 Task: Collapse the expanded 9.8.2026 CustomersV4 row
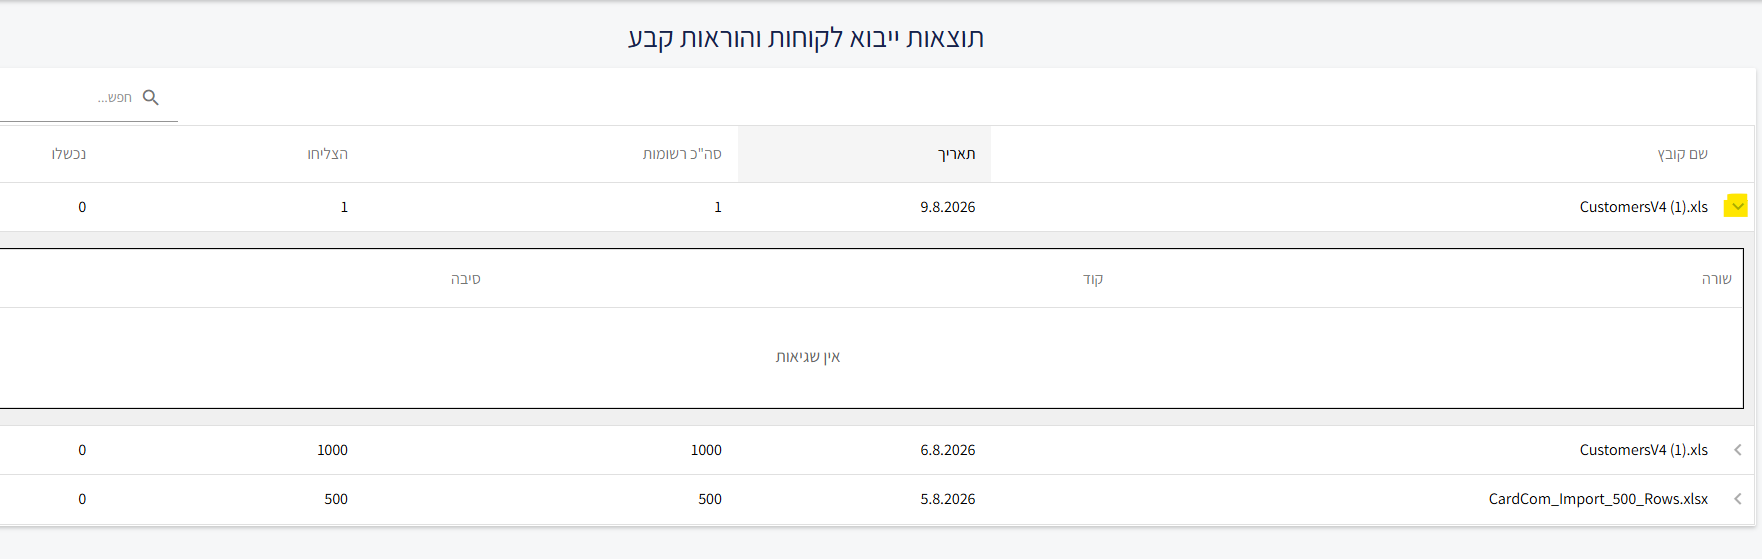pos(1736,206)
